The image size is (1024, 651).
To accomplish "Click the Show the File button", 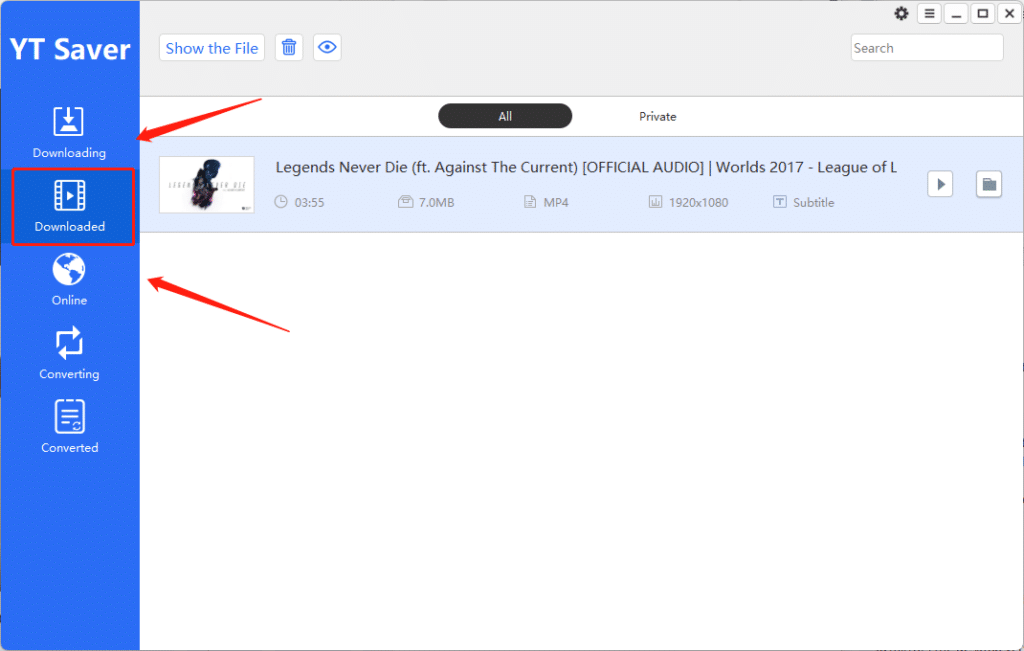I will click(212, 48).
